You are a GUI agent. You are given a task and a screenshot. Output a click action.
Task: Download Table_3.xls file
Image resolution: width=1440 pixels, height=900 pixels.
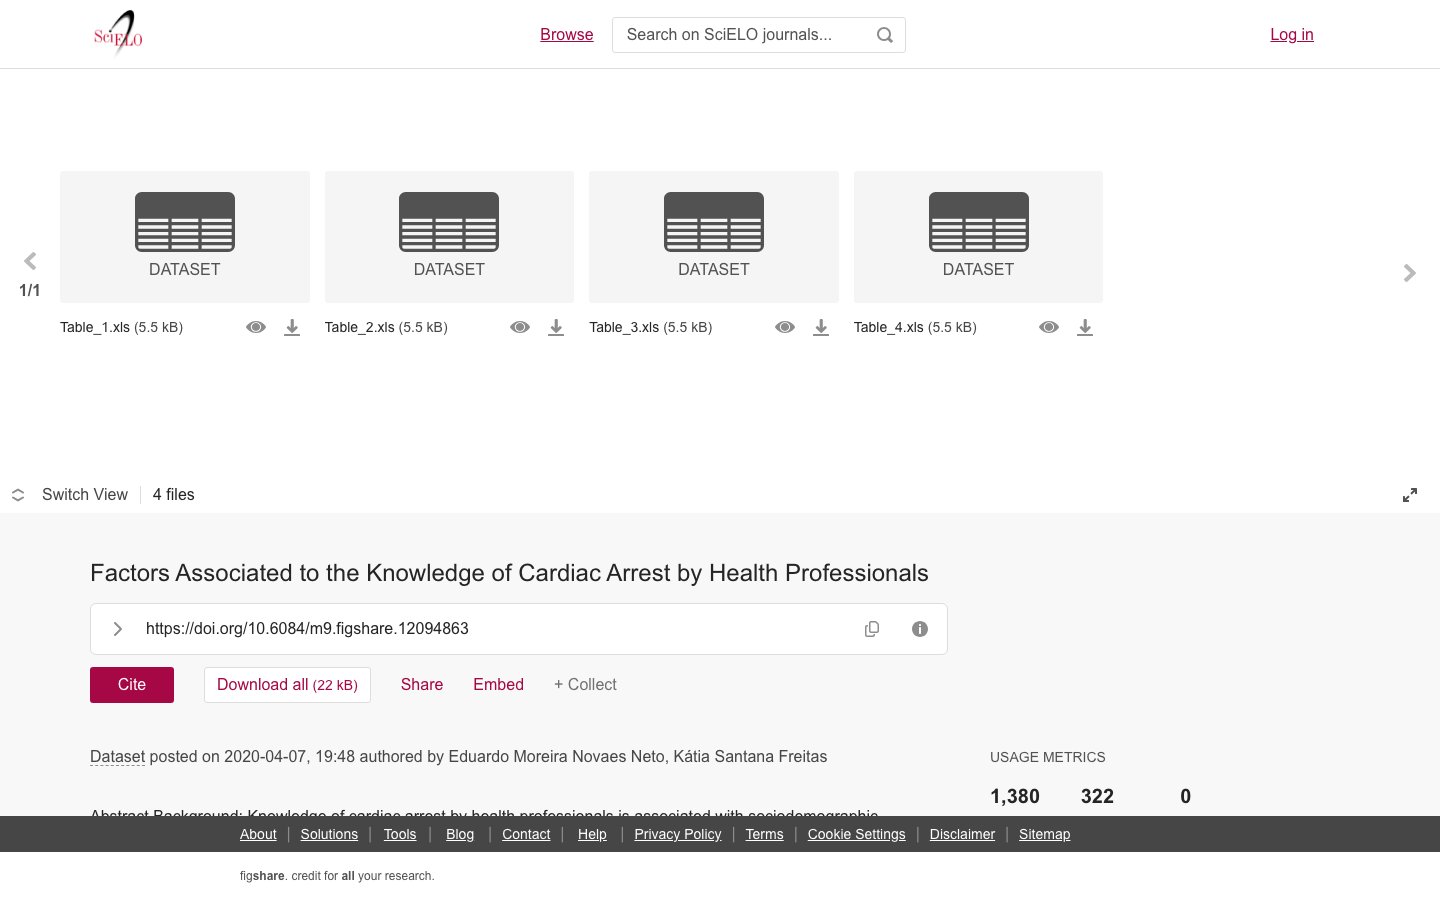[x=821, y=327]
